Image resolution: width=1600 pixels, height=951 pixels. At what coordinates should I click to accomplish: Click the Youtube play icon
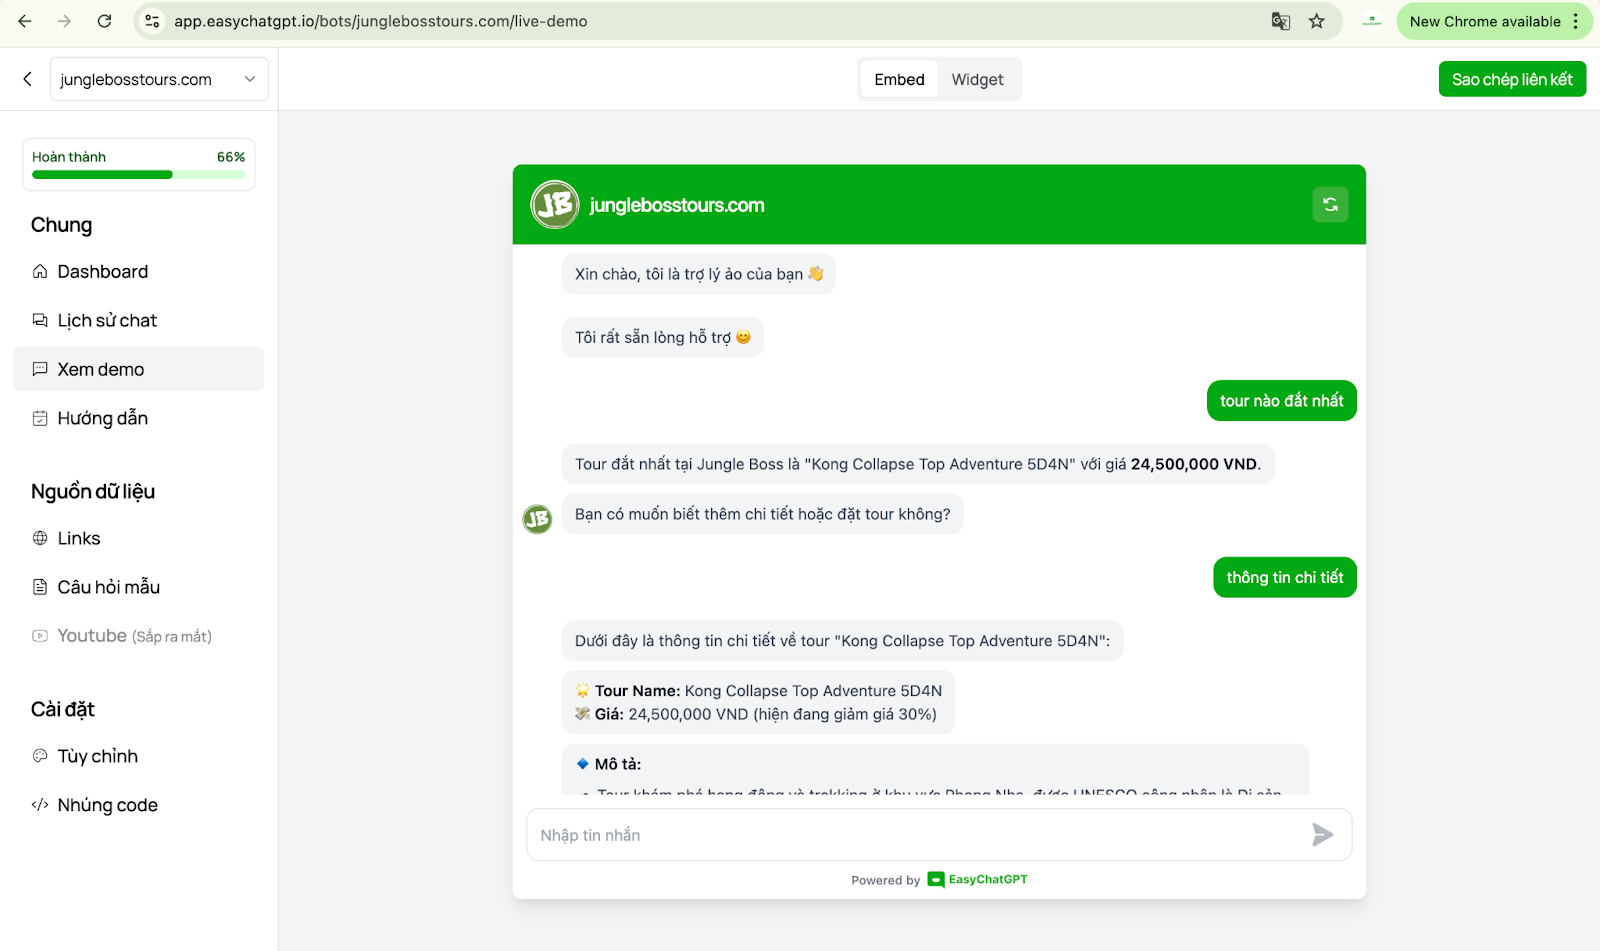pos(40,636)
